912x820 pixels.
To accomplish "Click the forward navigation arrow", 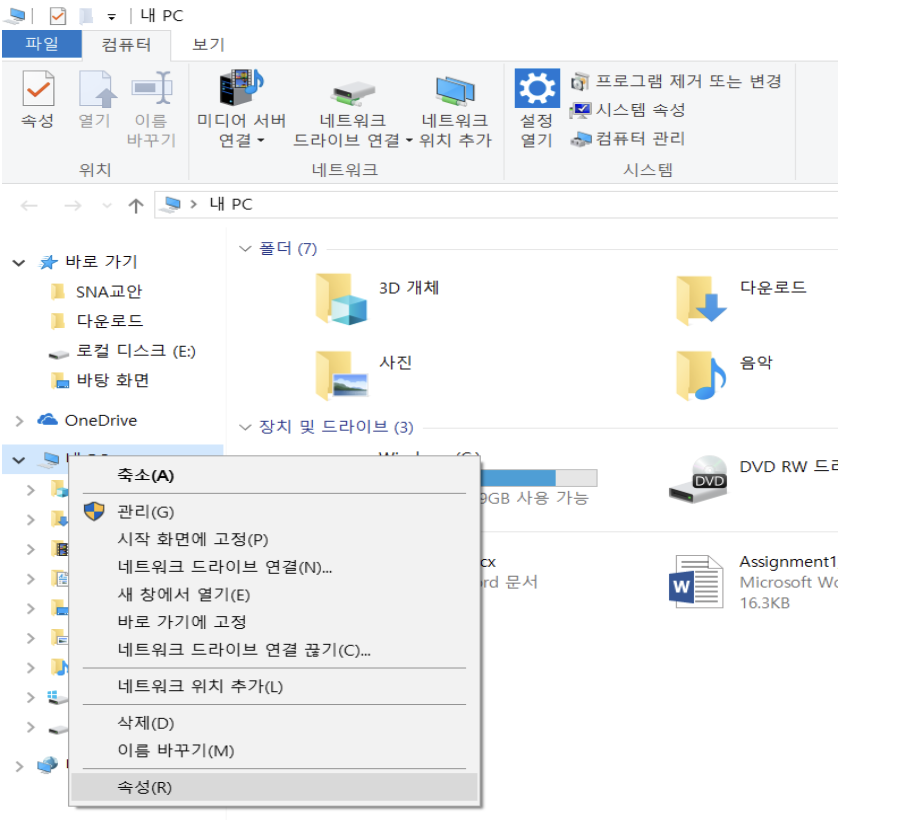I will point(73,205).
